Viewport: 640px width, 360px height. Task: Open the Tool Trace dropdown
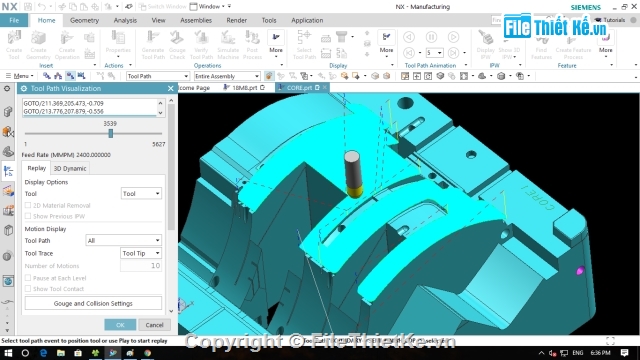[x=141, y=253]
